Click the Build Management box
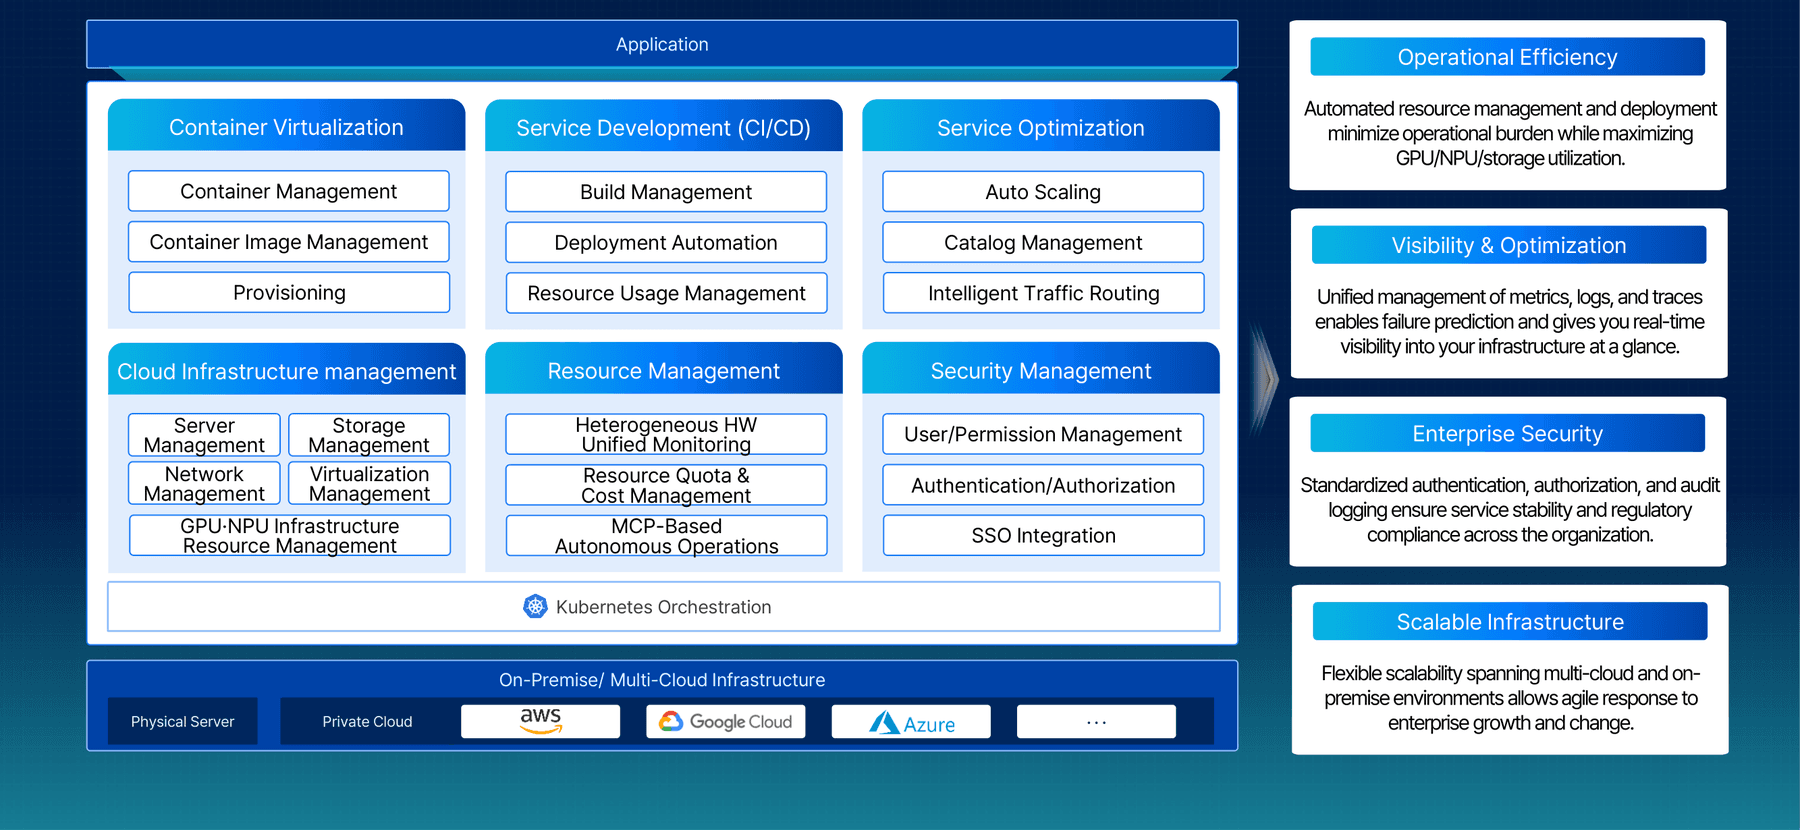This screenshot has height=830, width=1800. pos(666,191)
